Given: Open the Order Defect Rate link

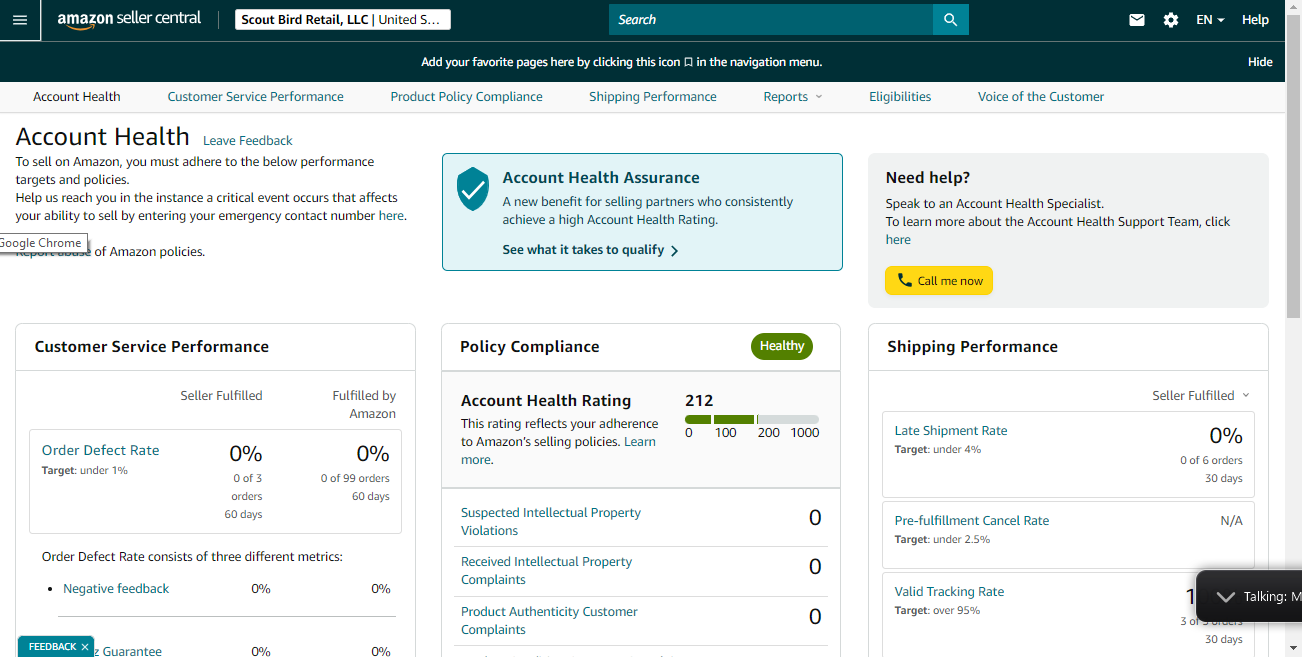Looking at the screenshot, I should [101, 450].
